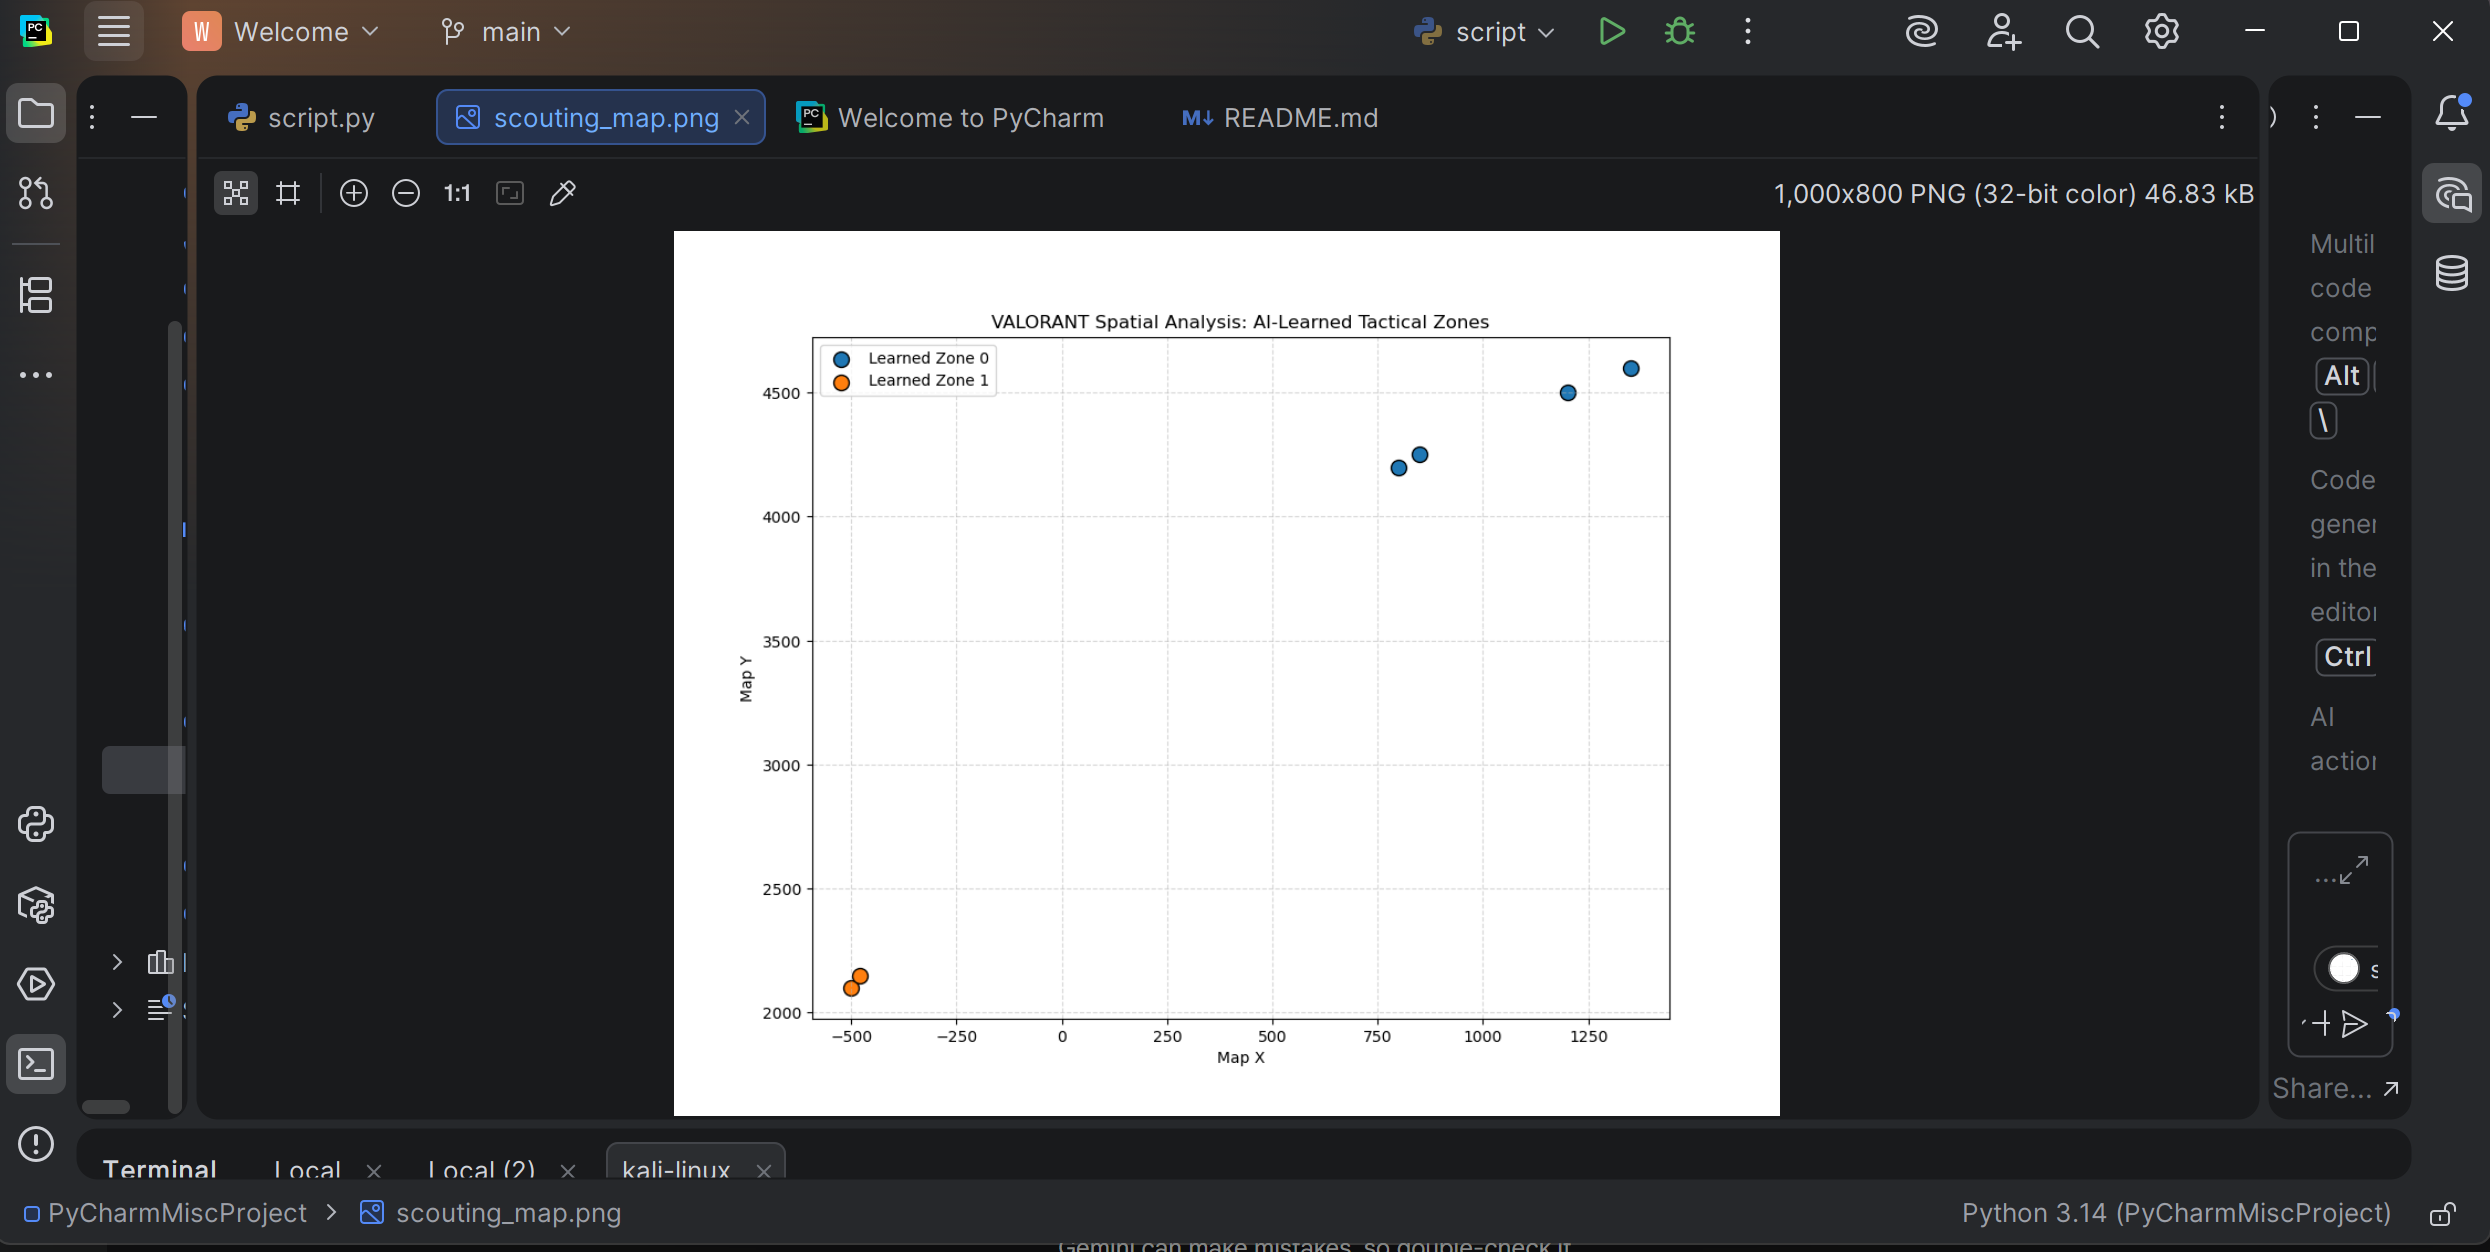Screen dimensions: 2490x1252
Task: Open the AI chat side panel
Action: (x=2452, y=193)
